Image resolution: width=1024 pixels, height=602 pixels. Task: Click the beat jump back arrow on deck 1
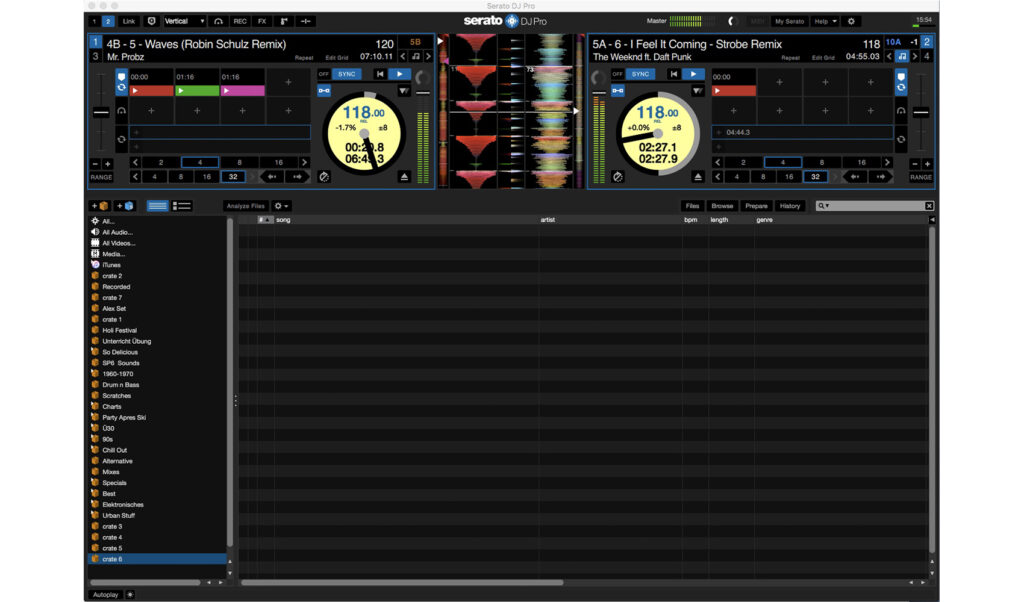(272, 177)
